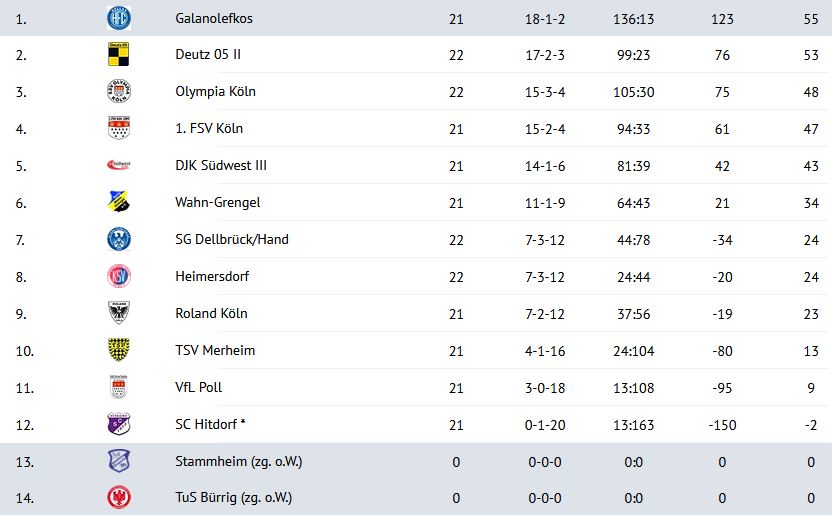The height and width of the screenshot is (517, 832).
Task: Open the DJK Südwest III red logo
Action: click(x=119, y=165)
